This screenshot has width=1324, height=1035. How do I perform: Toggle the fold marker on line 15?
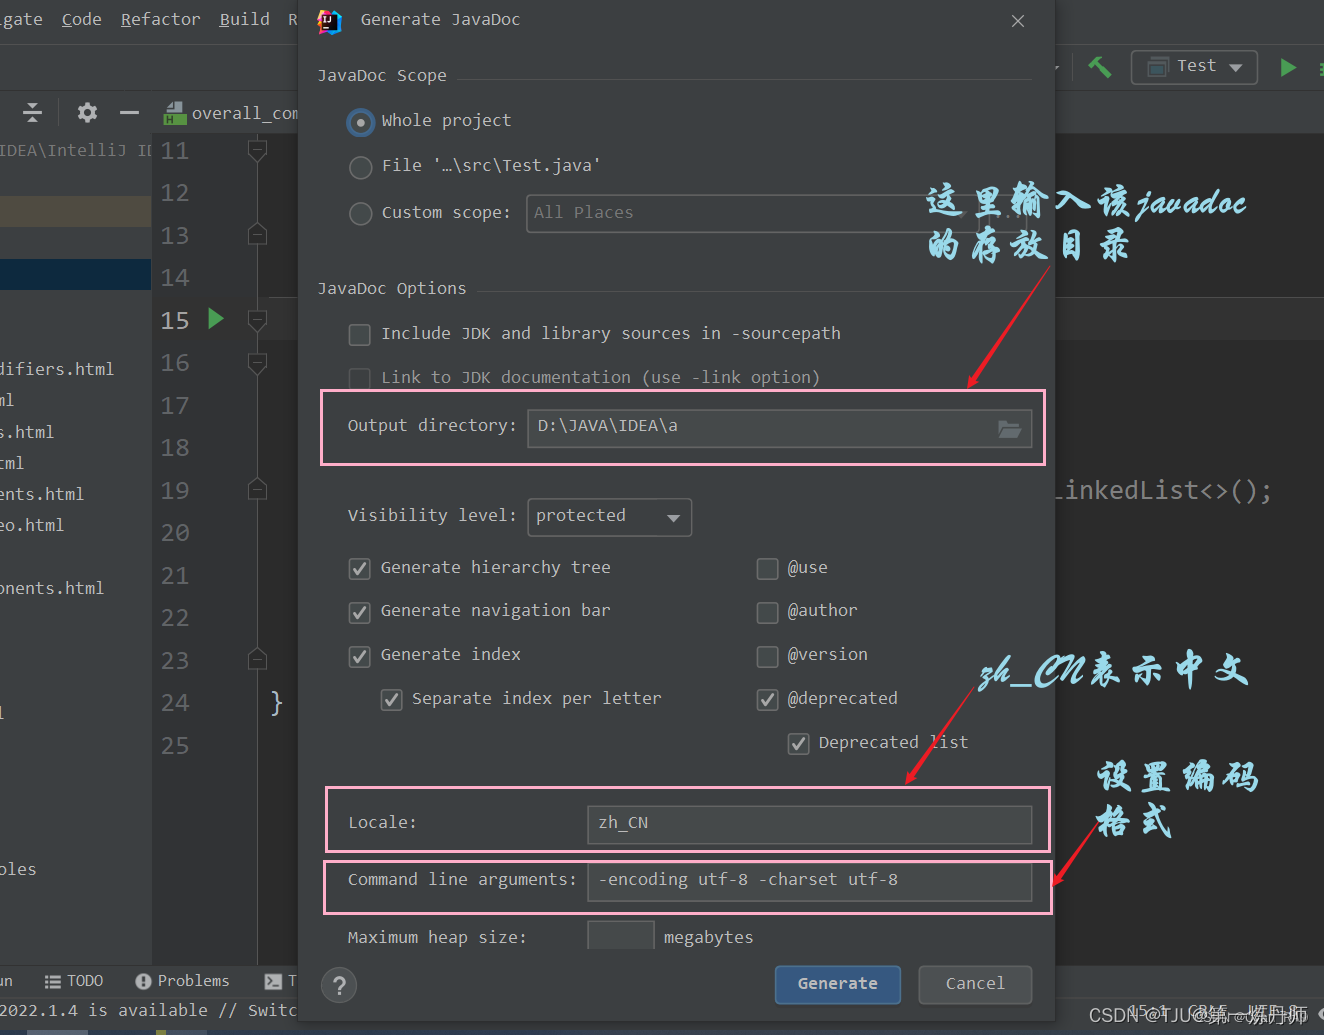[257, 320]
